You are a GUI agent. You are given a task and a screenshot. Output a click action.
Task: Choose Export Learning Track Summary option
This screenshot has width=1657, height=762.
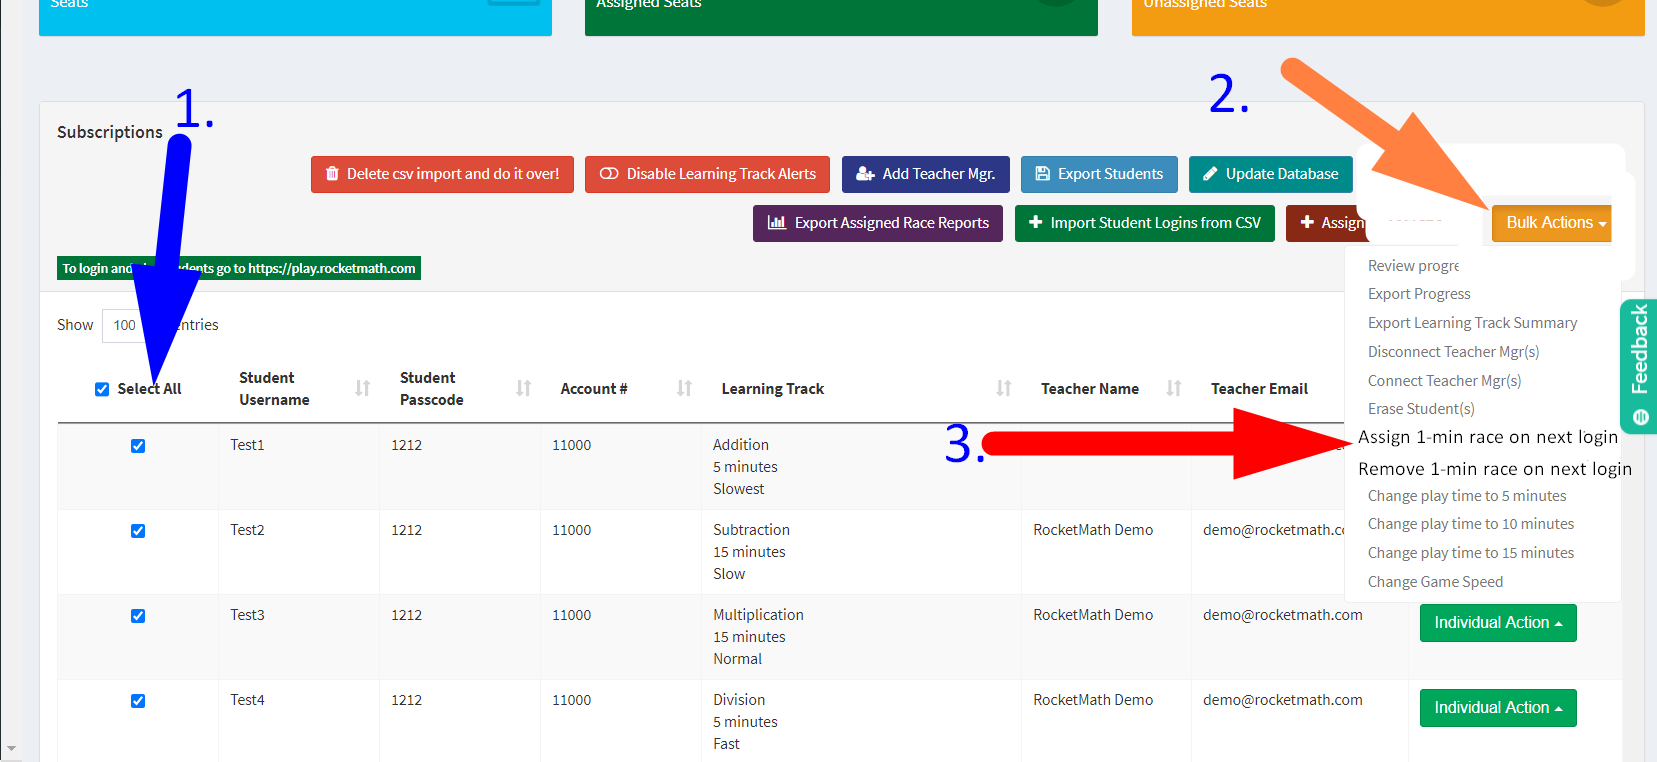[x=1472, y=323]
